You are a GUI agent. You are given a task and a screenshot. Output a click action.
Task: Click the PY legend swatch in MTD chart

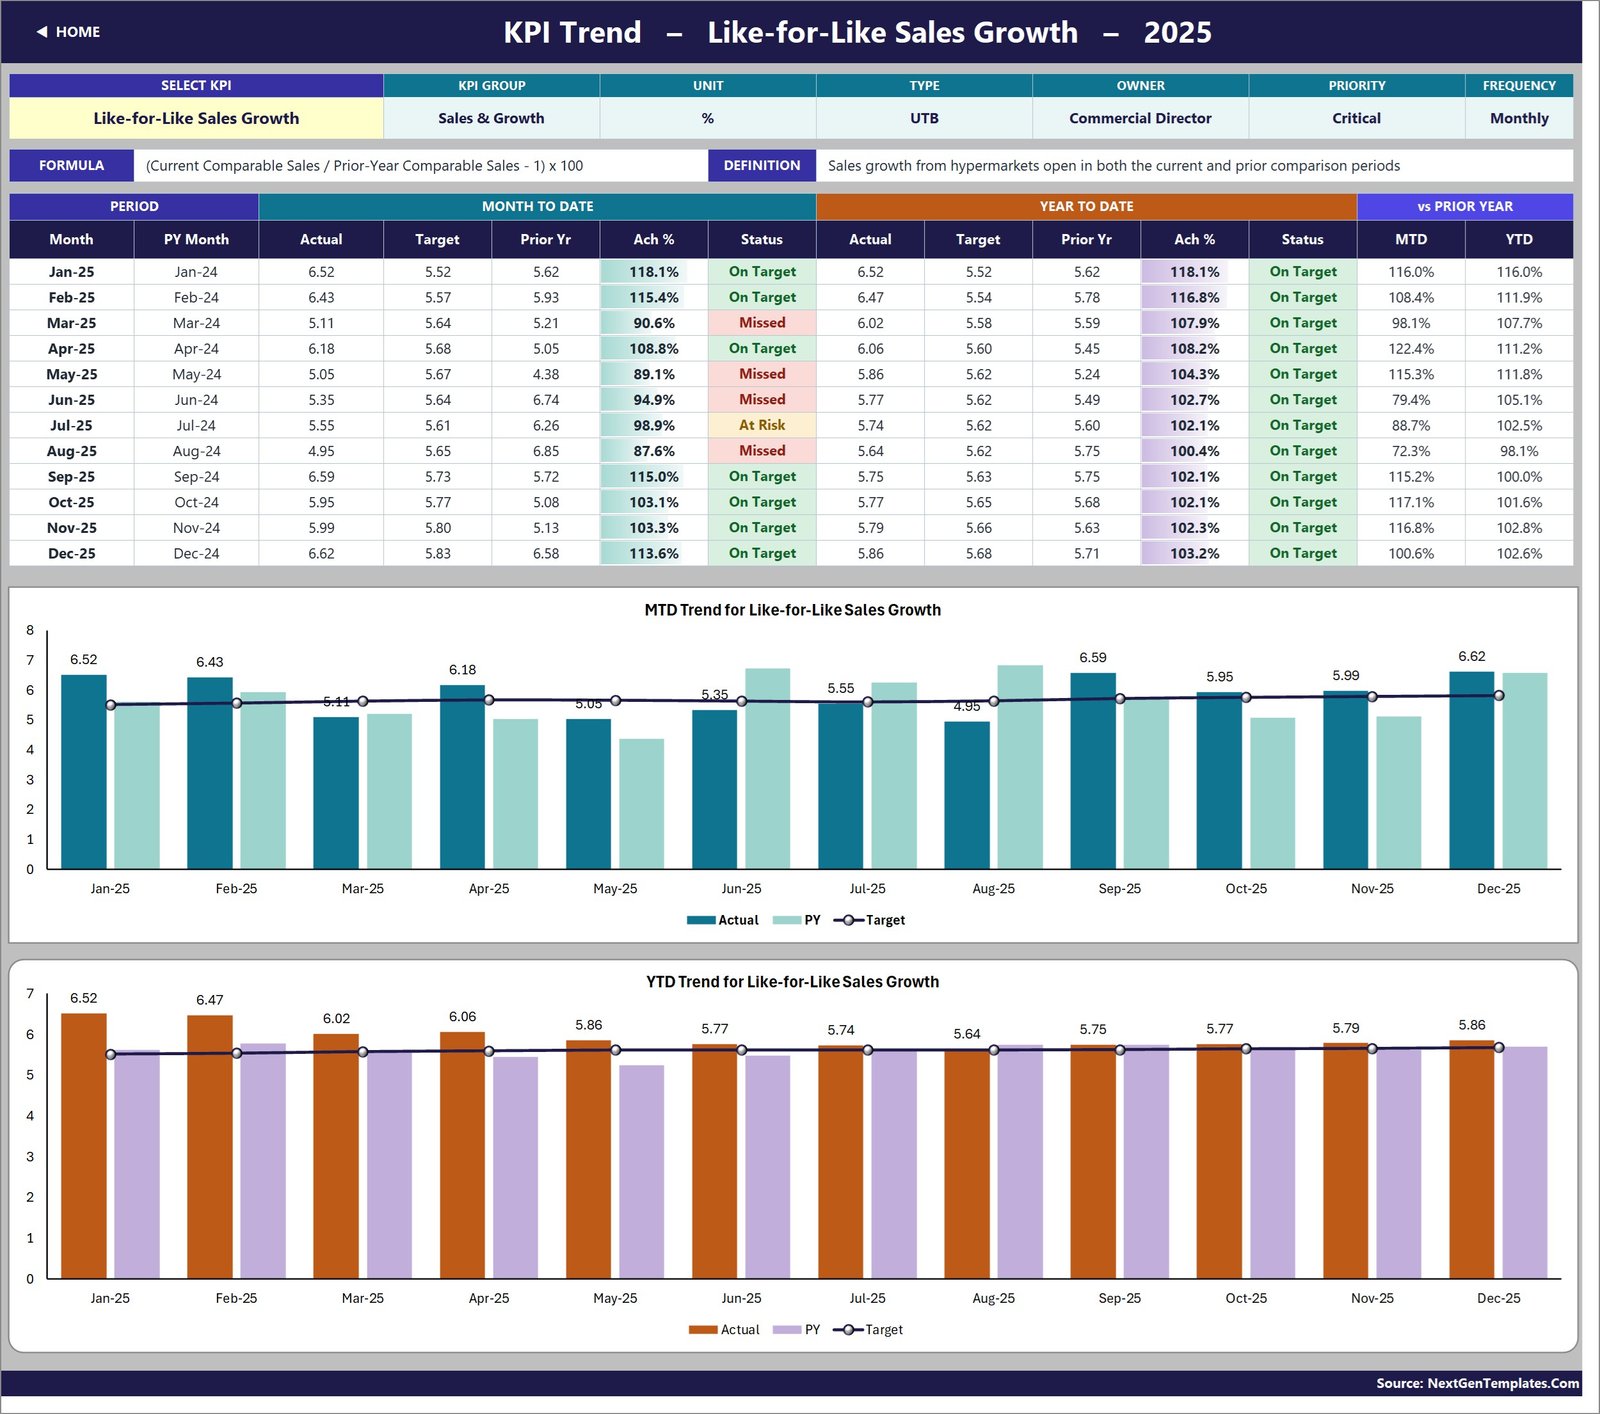pyautogui.click(x=787, y=920)
